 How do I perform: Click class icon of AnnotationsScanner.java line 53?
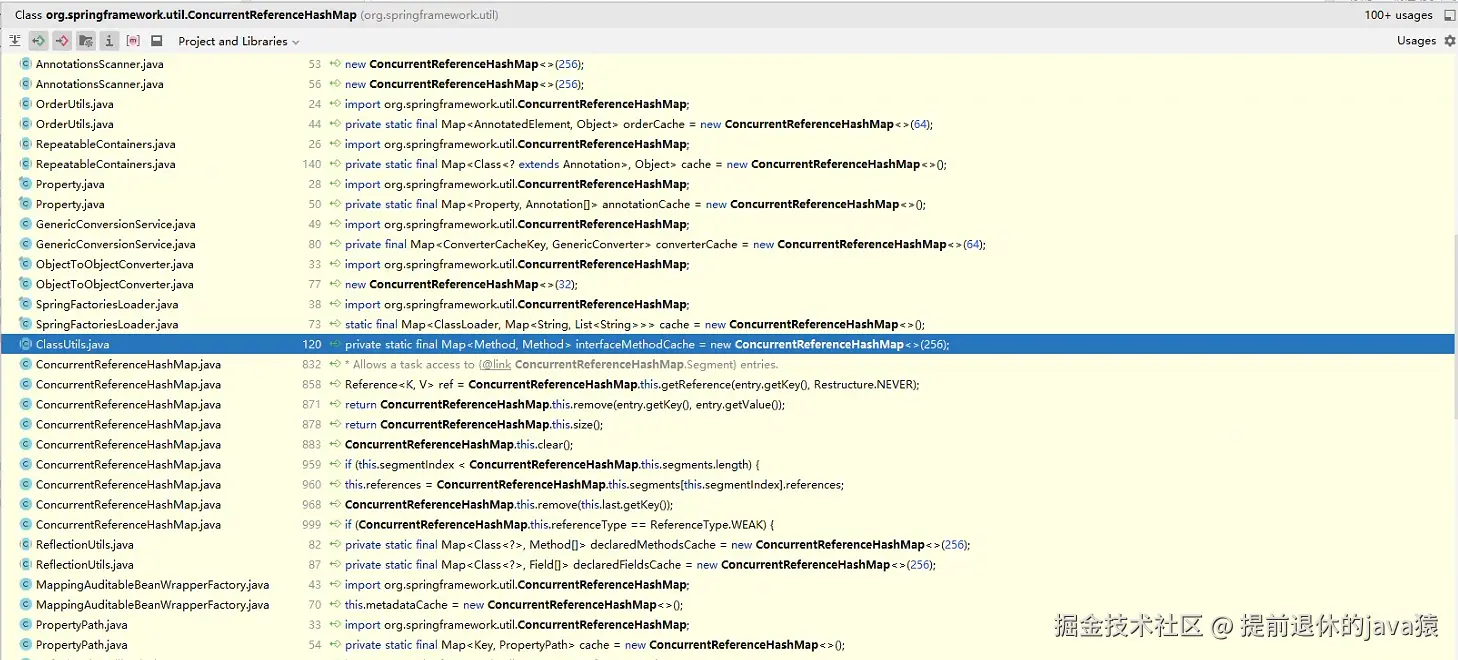tap(26, 64)
